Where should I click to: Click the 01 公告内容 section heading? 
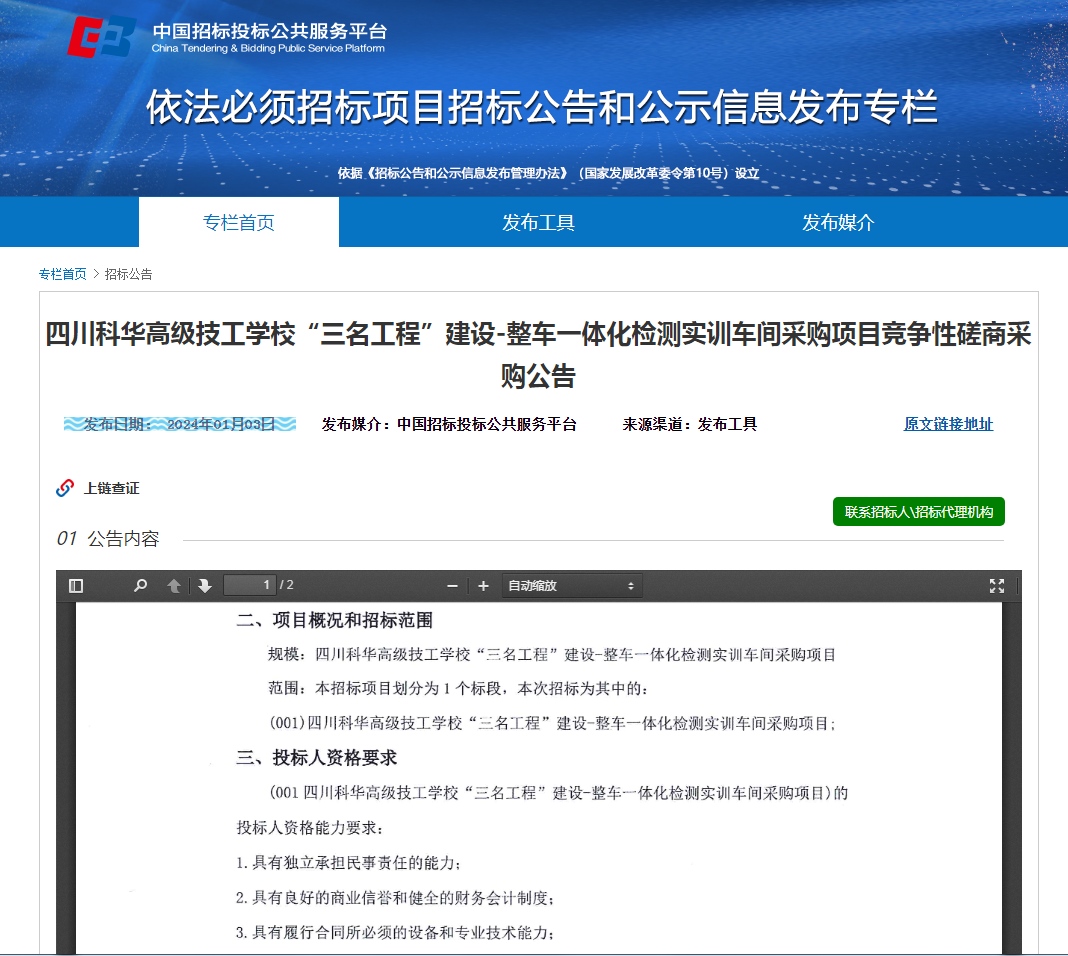pyautogui.click(x=108, y=539)
